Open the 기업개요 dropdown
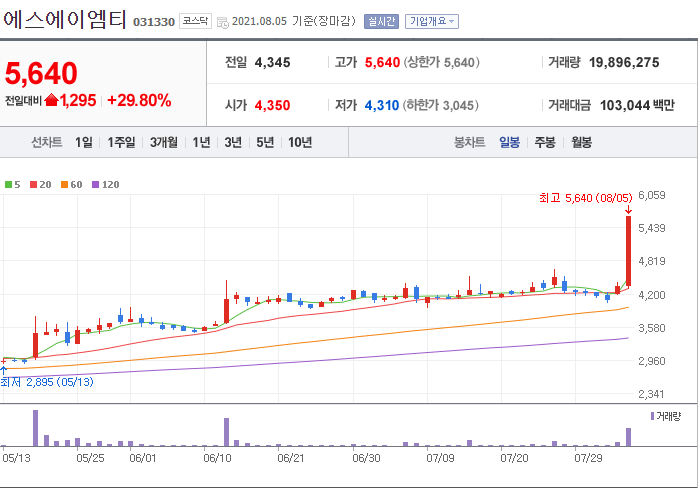The image size is (698, 488). (432, 21)
